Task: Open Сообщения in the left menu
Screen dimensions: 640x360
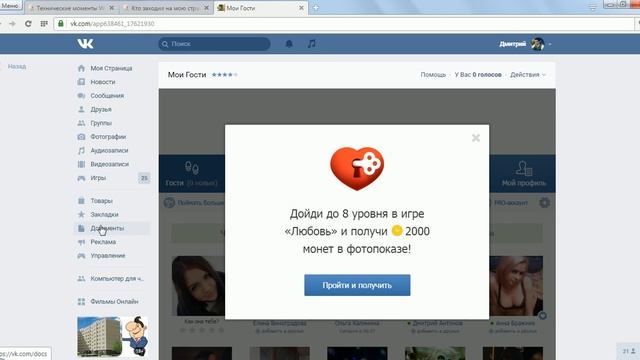Action: pos(107,96)
